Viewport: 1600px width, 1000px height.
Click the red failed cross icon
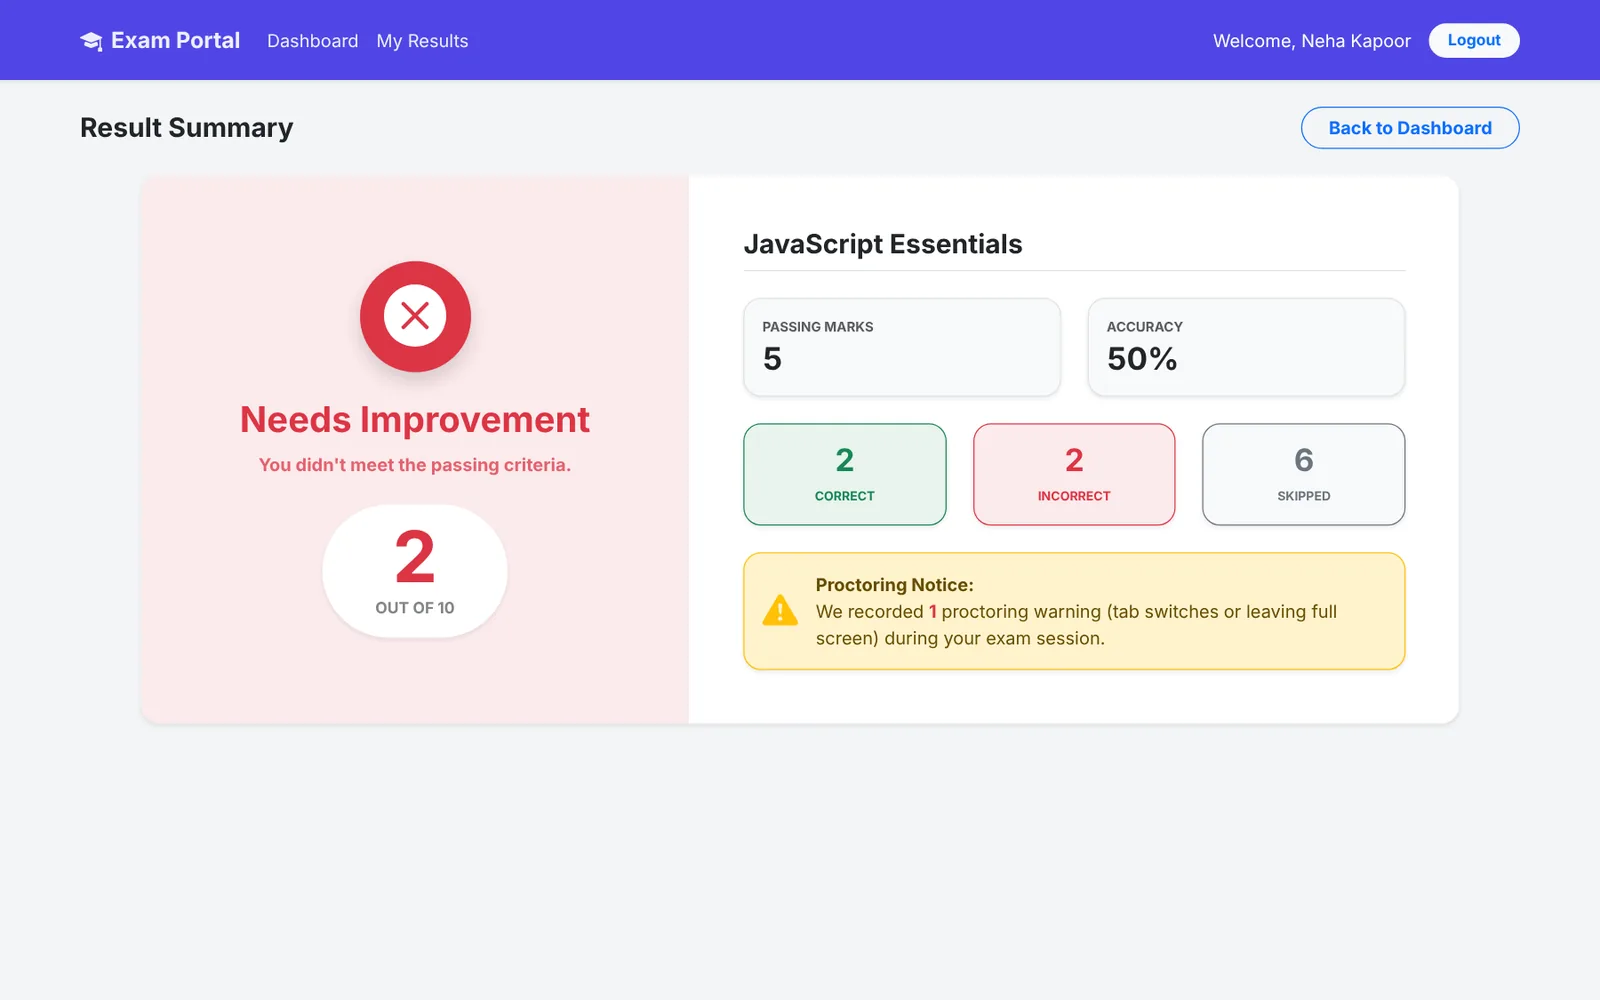(x=415, y=316)
